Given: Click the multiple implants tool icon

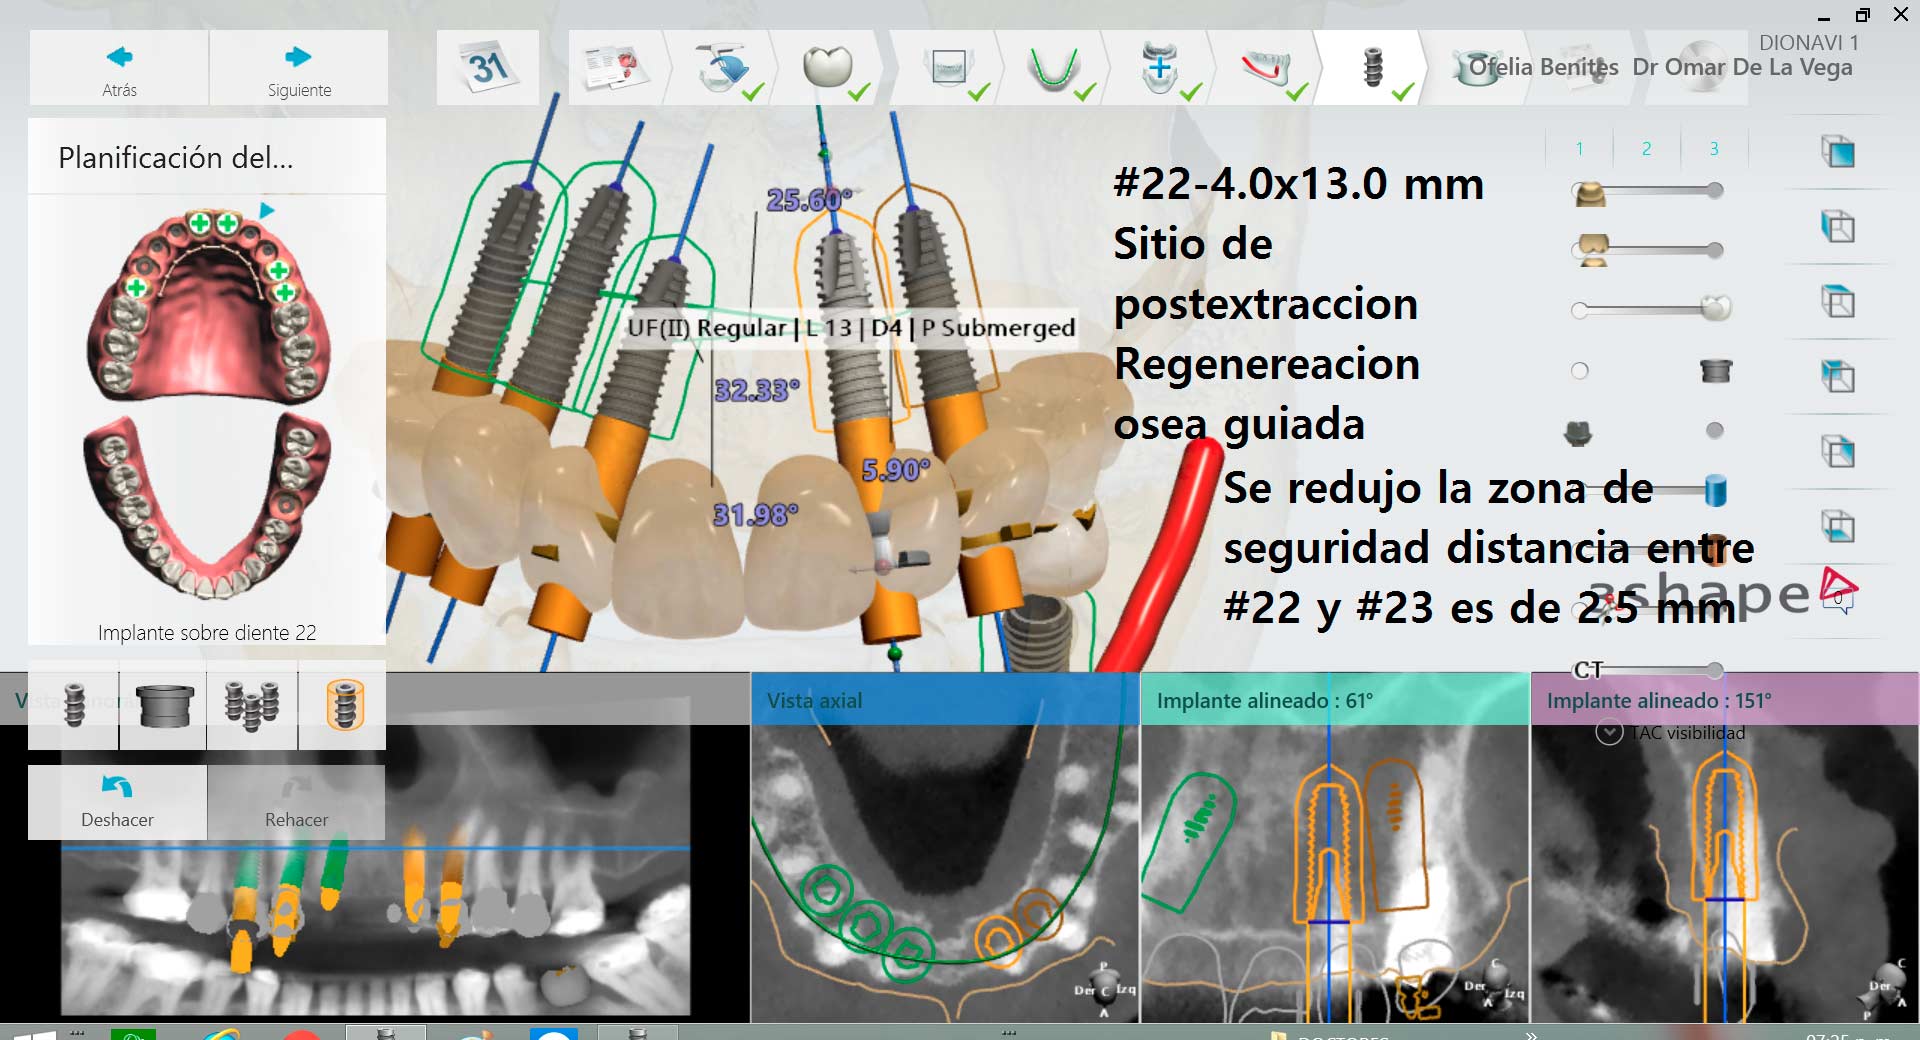Looking at the screenshot, I should (252, 705).
